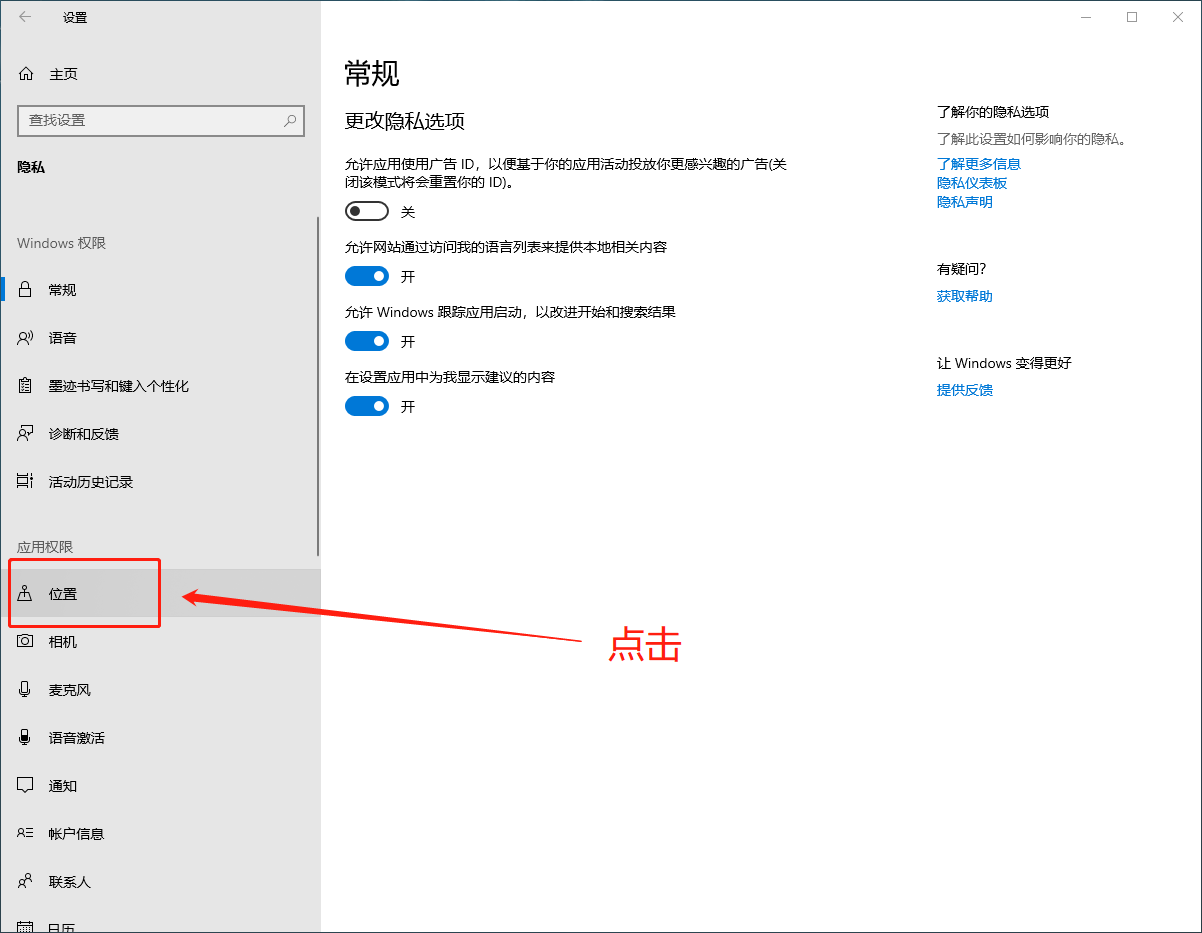
Task: Disable 允许 Windows 跟踪应用启动 toggle
Action: [366, 341]
